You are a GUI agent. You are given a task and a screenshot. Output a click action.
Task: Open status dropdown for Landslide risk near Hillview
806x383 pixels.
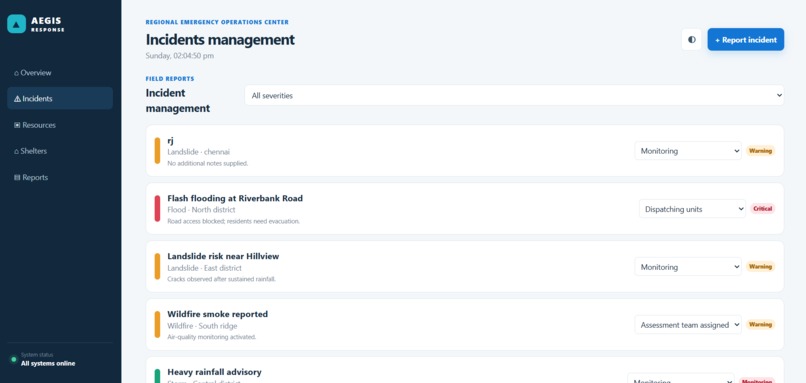[x=688, y=267]
